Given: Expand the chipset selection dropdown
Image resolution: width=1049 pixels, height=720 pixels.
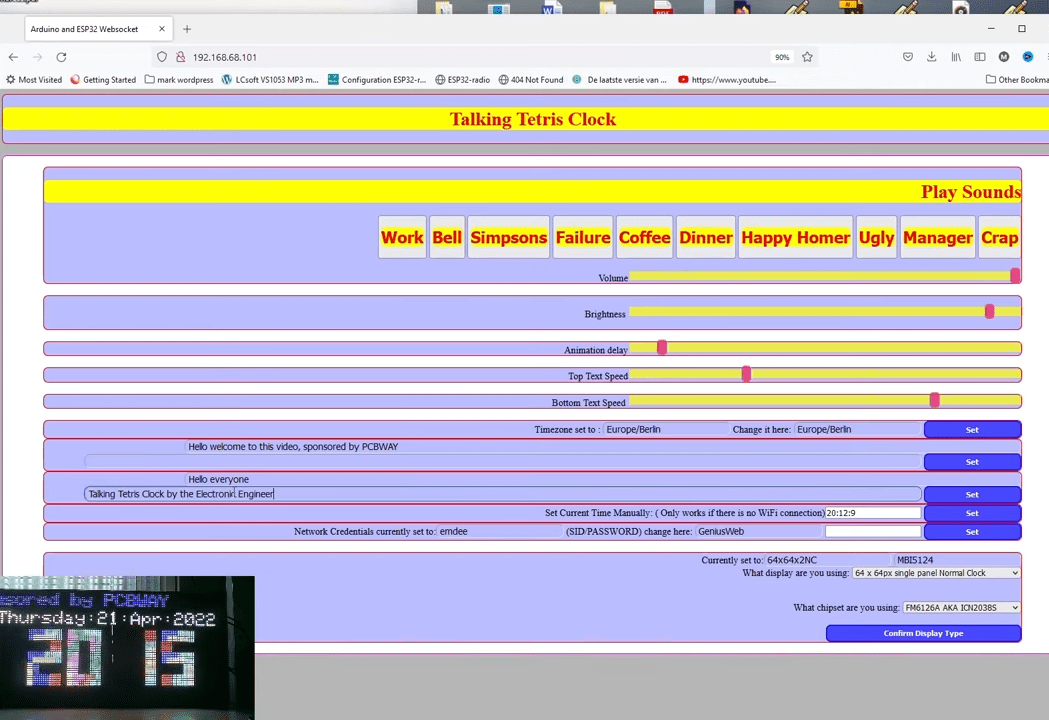Looking at the screenshot, I should click(x=960, y=607).
